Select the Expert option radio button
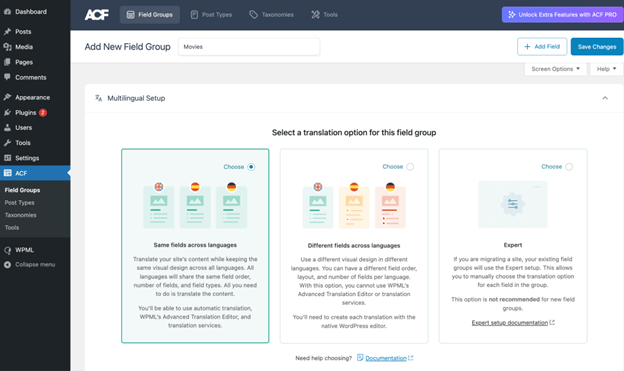Image resolution: width=624 pixels, height=371 pixels. point(569,167)
